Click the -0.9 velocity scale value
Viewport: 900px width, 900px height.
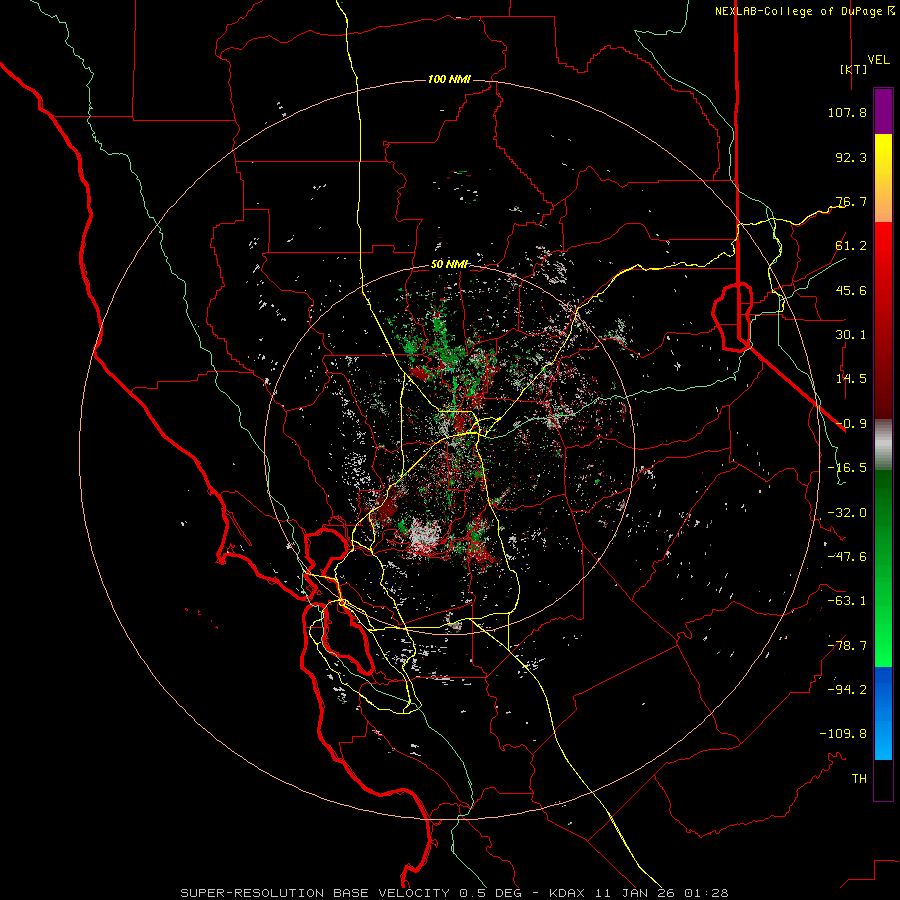pos(851,424)
